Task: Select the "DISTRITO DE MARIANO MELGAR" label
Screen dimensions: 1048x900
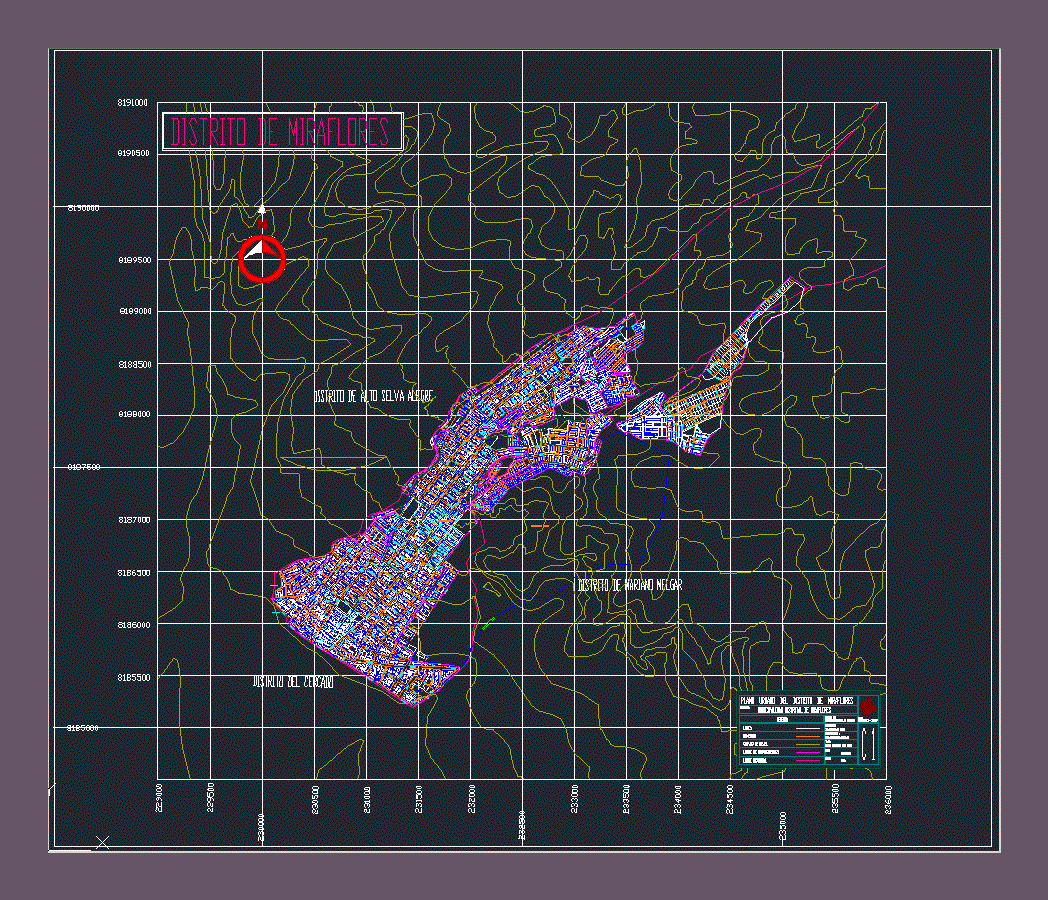Action: pyautogui.click(x=630, y=585)
